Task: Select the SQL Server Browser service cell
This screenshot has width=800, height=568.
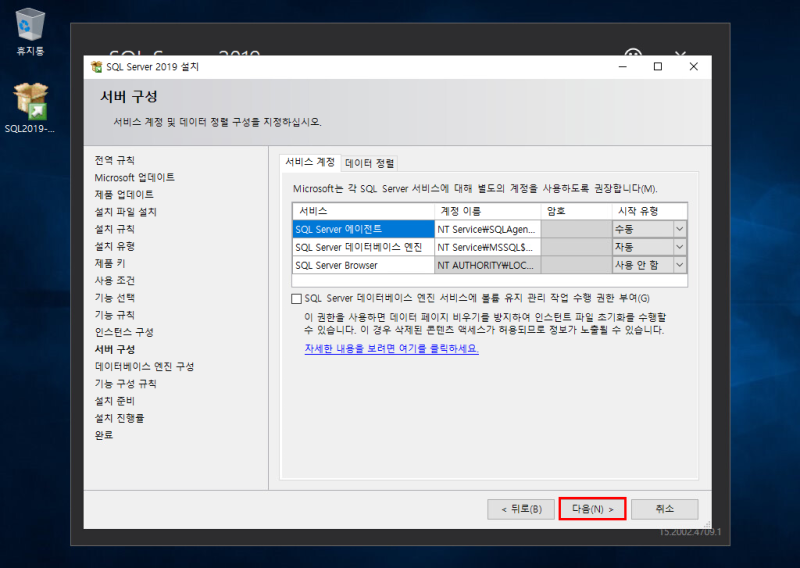Action: point(363,265)
